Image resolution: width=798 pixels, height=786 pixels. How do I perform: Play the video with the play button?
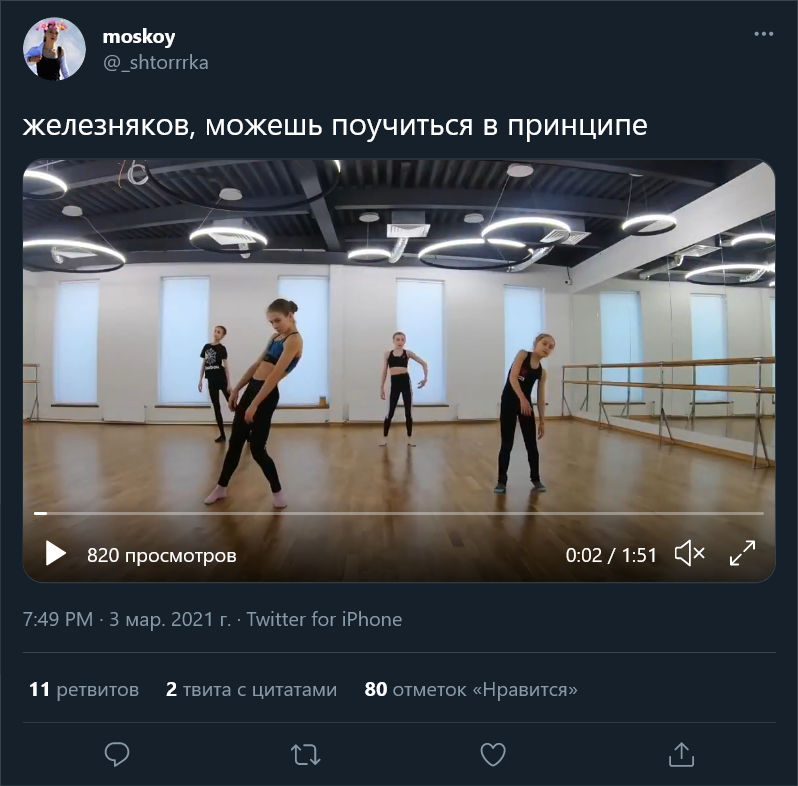[55, 553]
